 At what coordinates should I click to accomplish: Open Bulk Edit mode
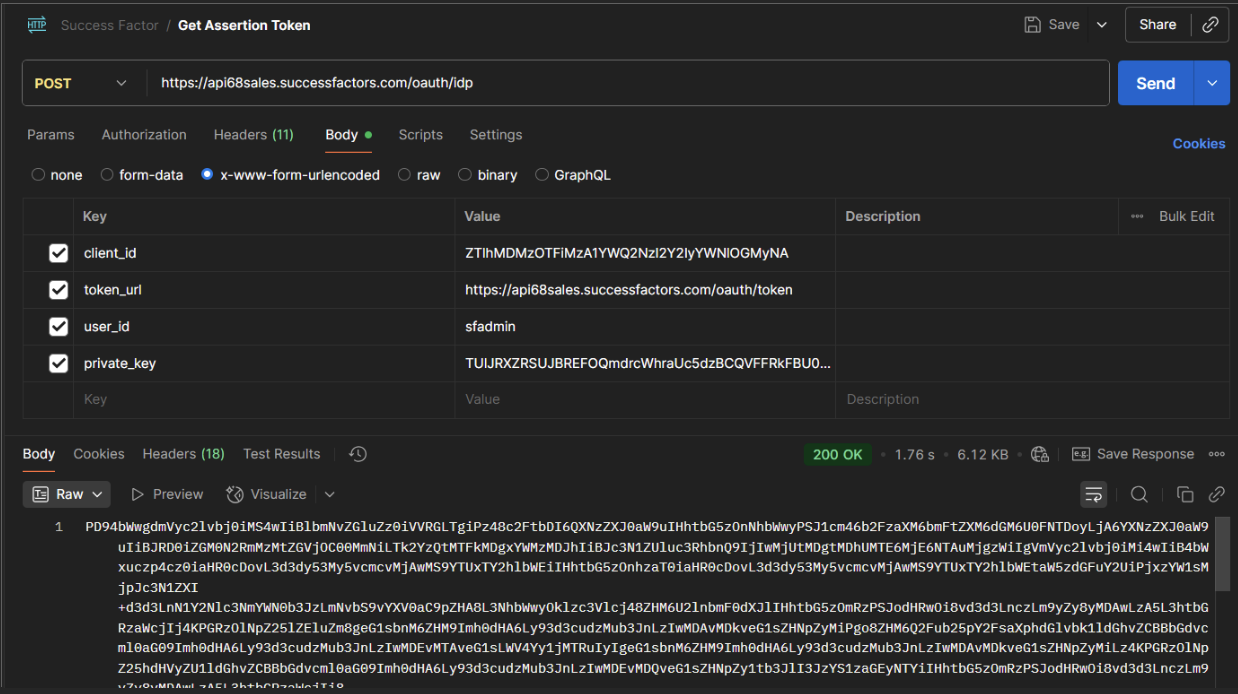click(x=1187, y=216)
